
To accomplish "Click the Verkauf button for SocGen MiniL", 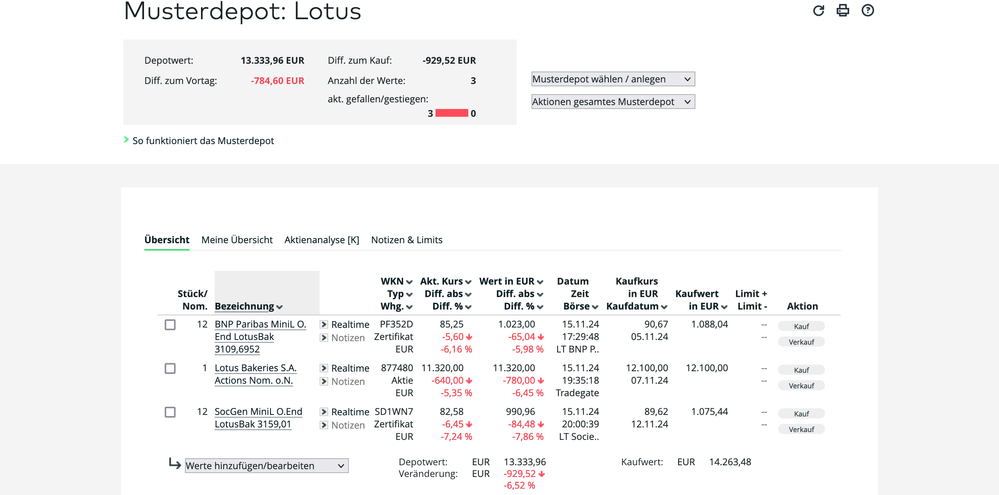I will coord(801,429).
